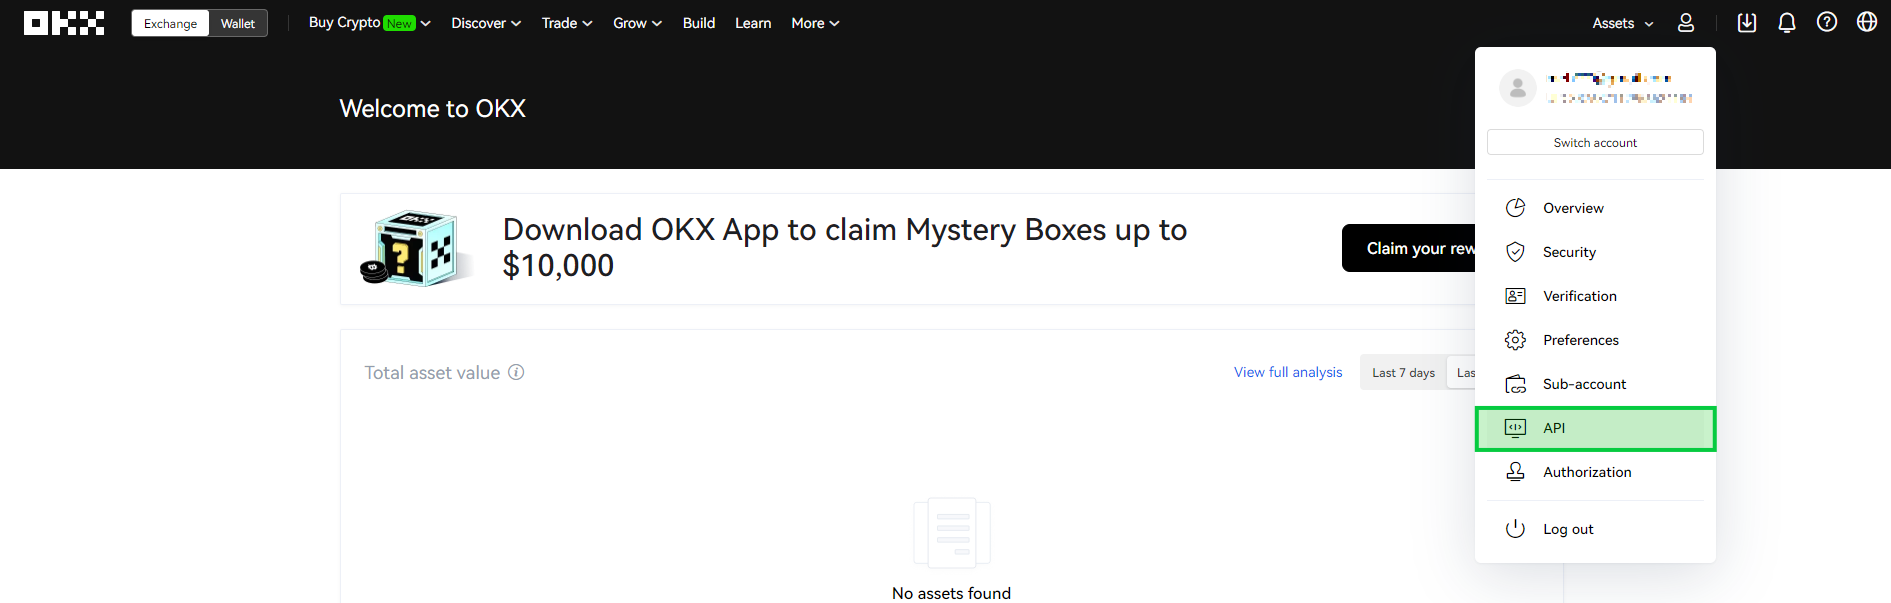Open the Learn page

point(753,23)
